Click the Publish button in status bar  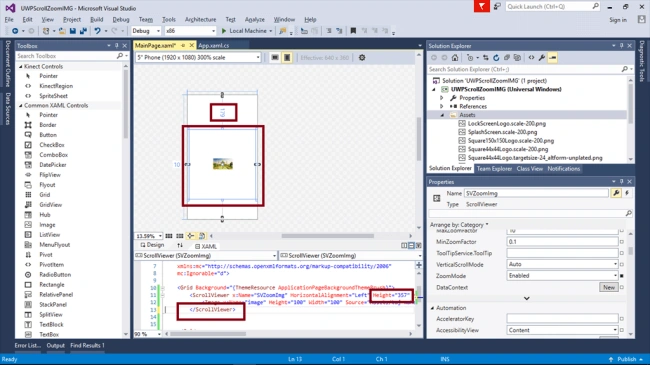(627, 359)
